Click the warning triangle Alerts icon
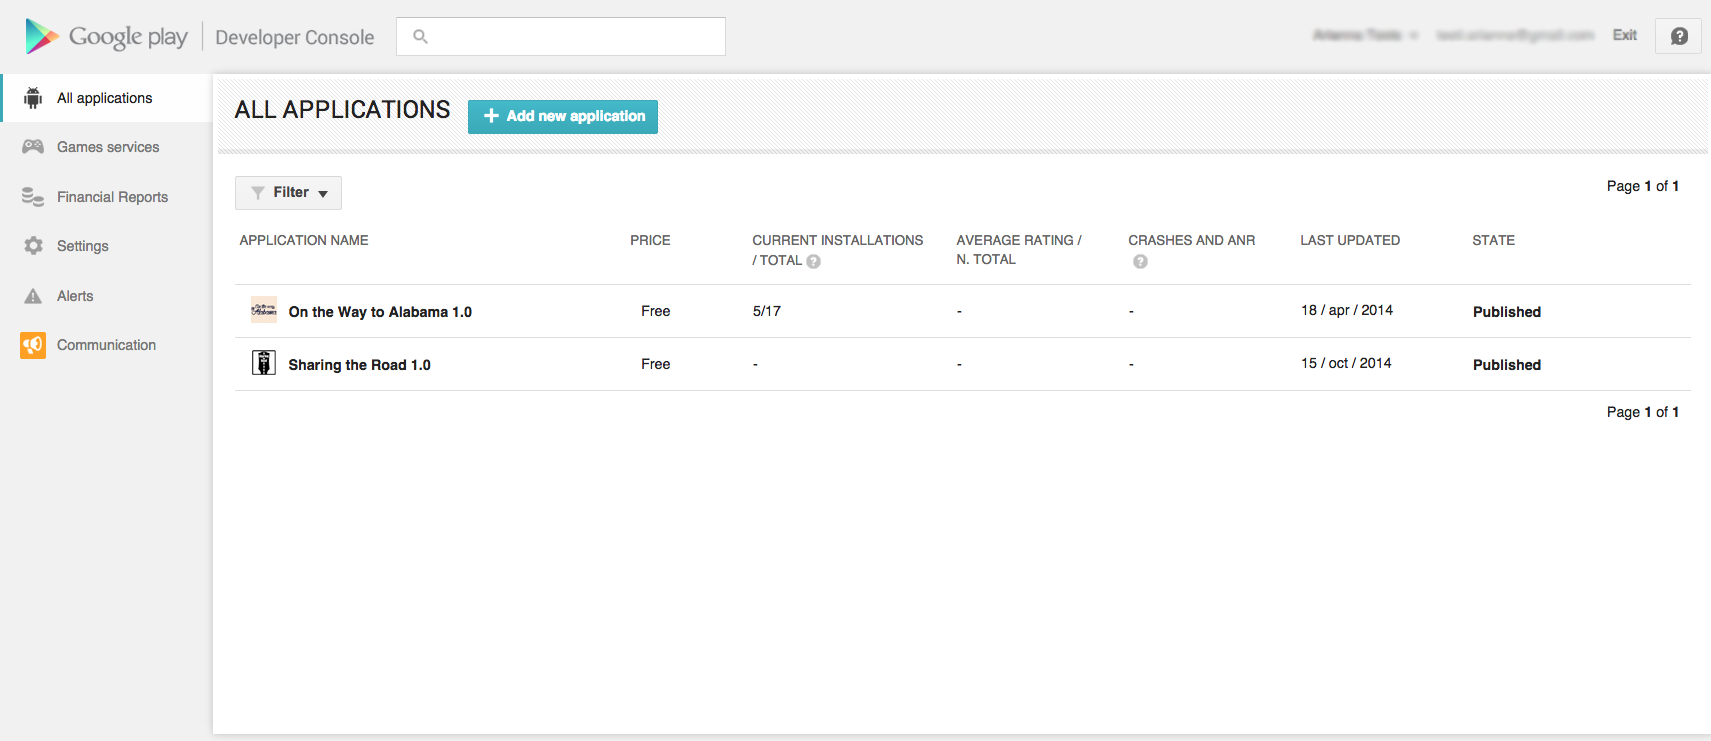 pos(33,296)
